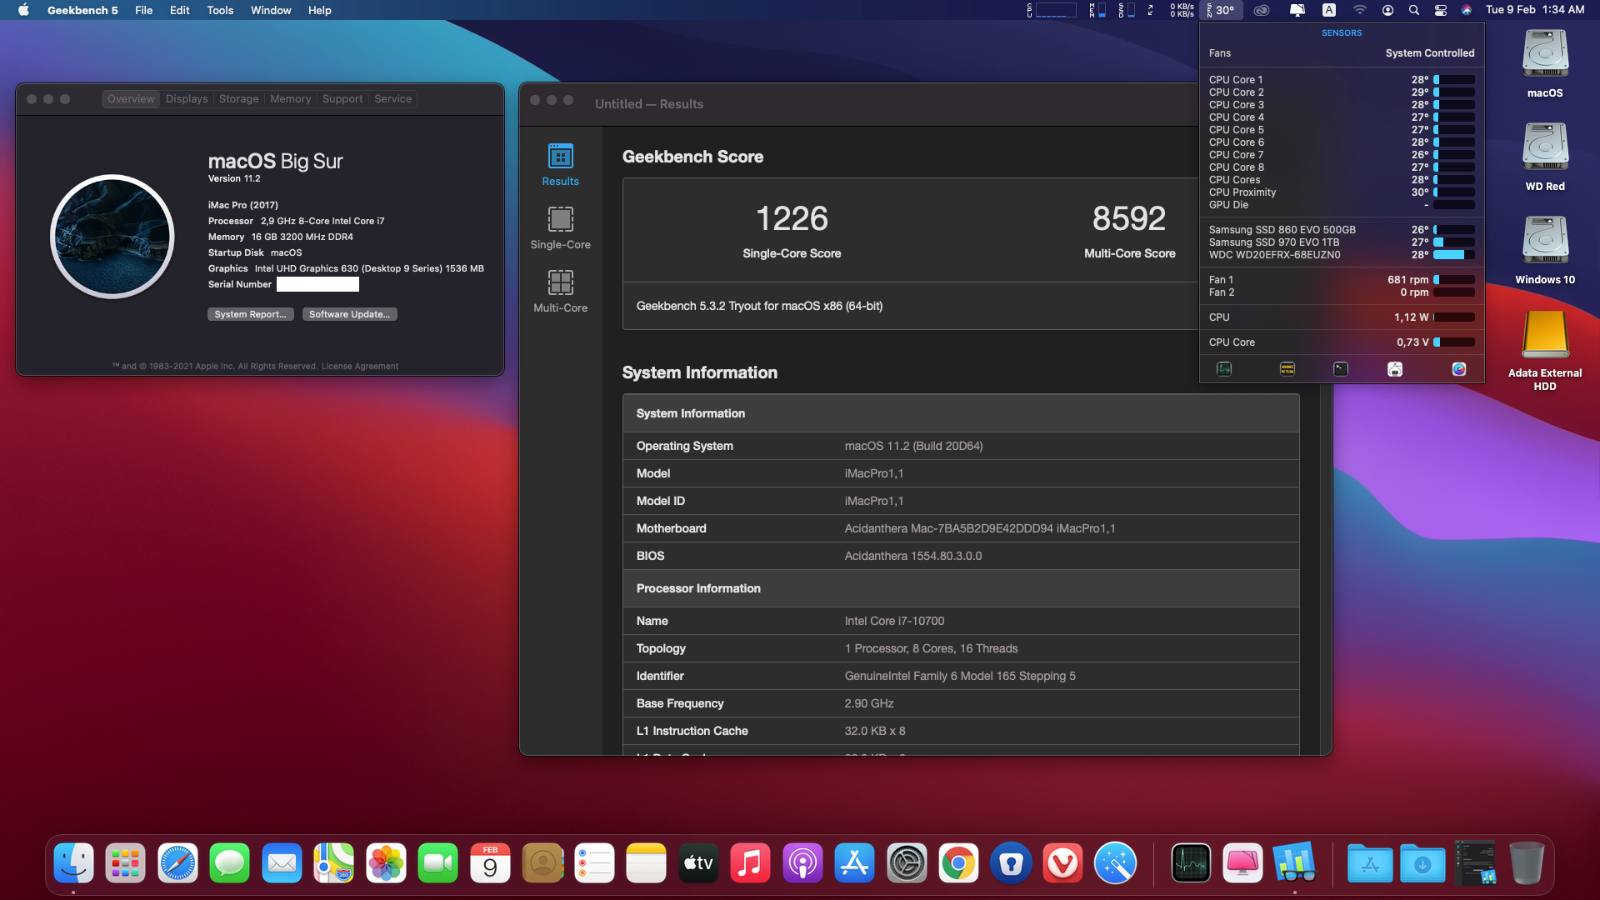Click the WDC WD20EFRX-68EUZN0 sensor row

click(x=1341, y=255)
